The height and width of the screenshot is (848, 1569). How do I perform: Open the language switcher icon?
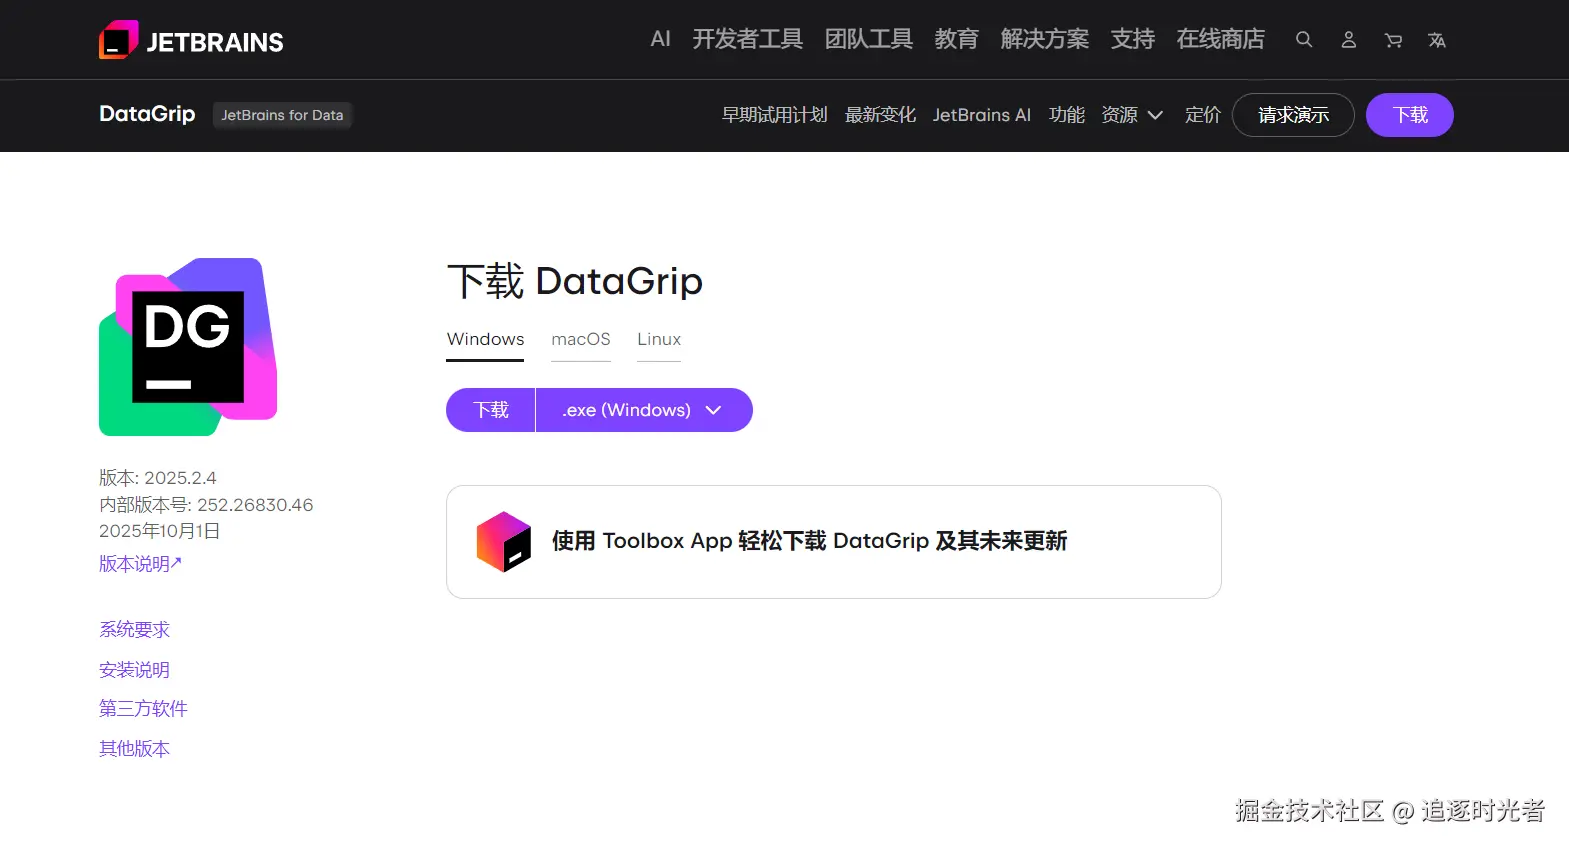pos(1437,40)
